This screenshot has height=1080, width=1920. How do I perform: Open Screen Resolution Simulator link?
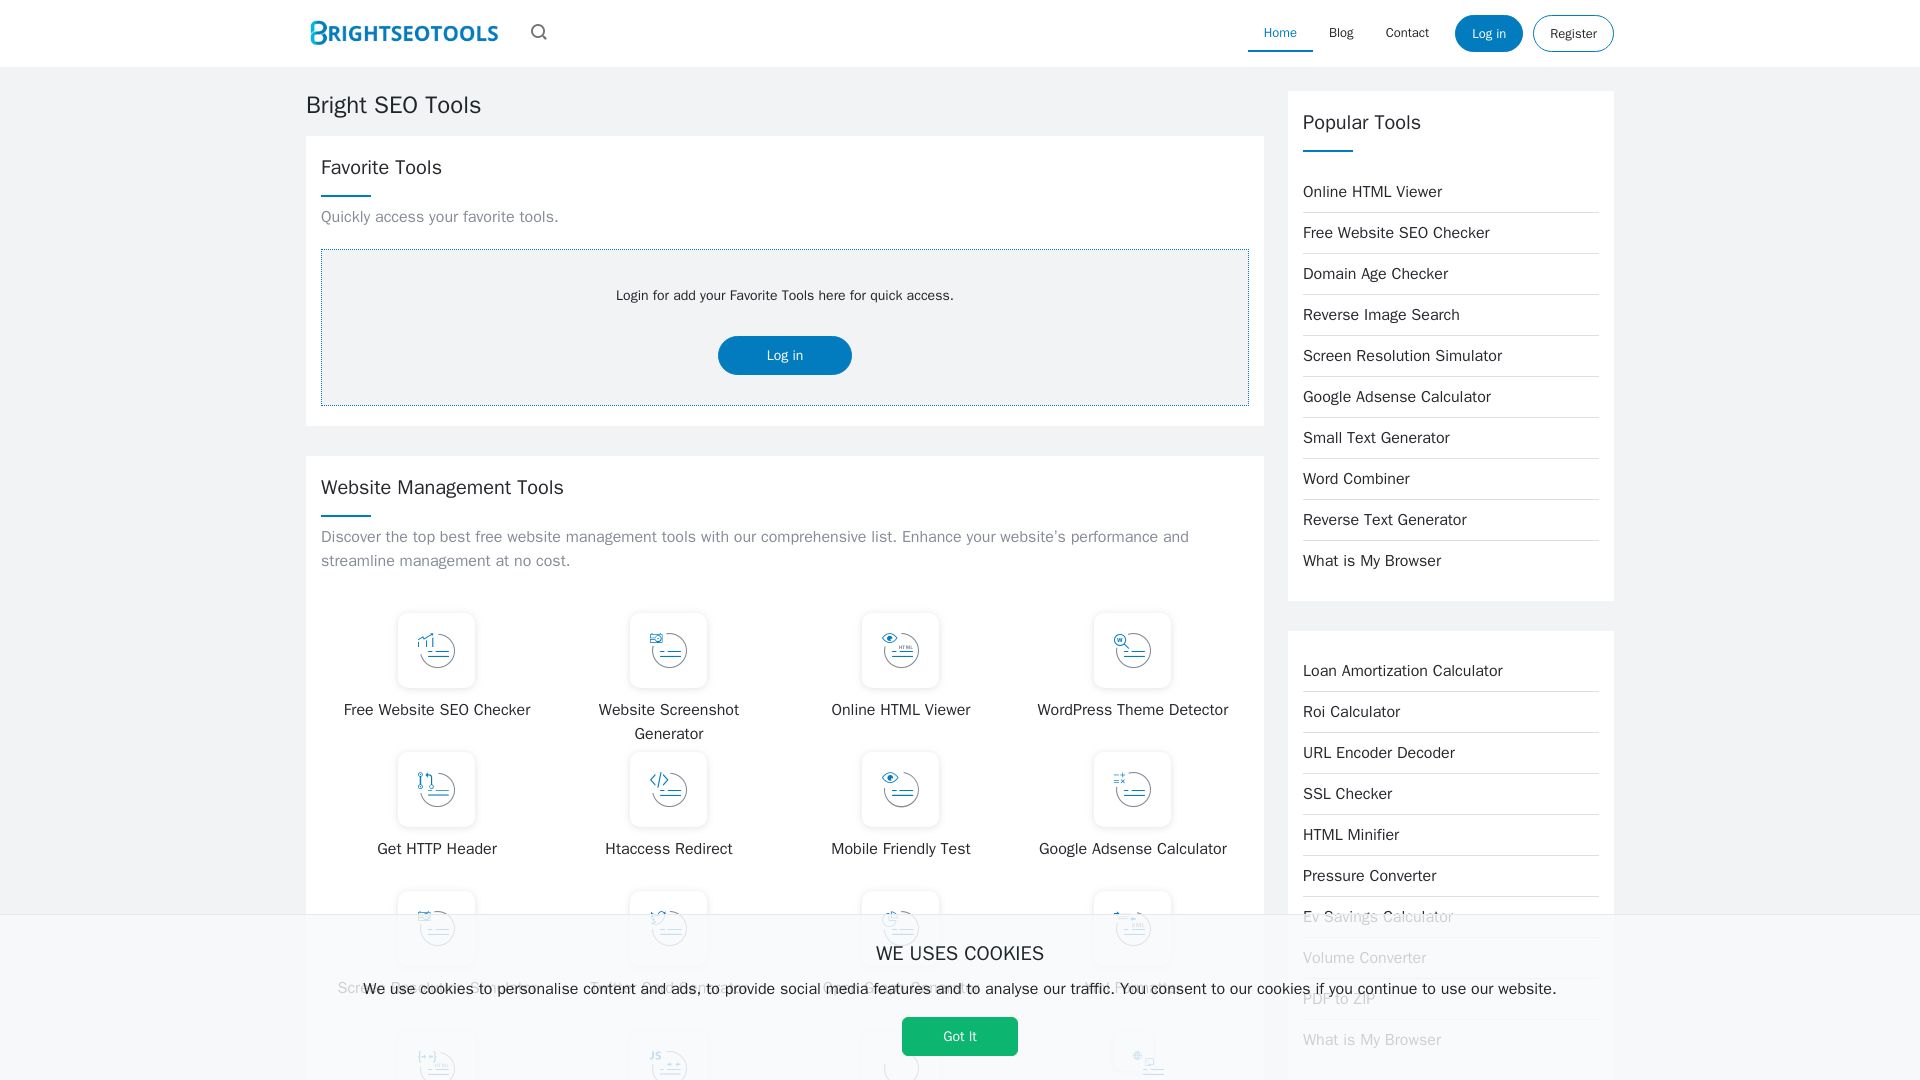click(1402, 356)
